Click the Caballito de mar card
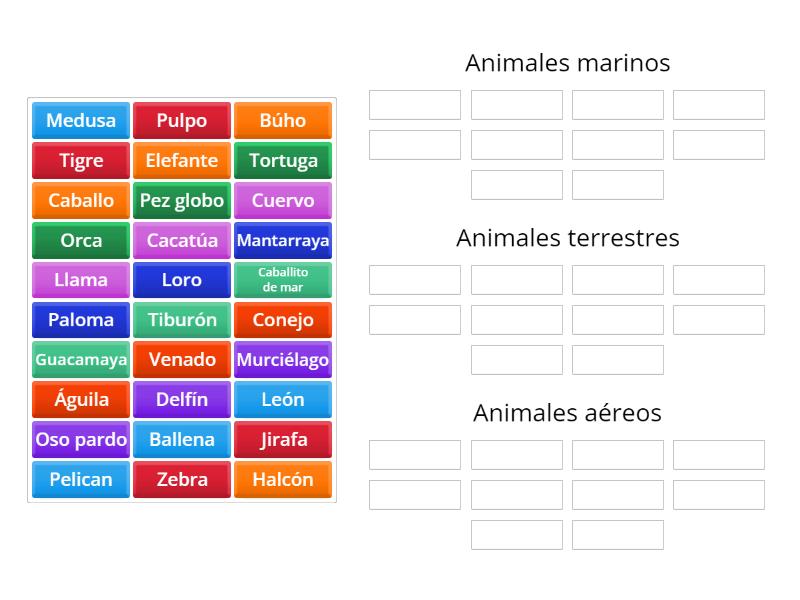This screenshot has height=600, width=800. pos(283,280)
